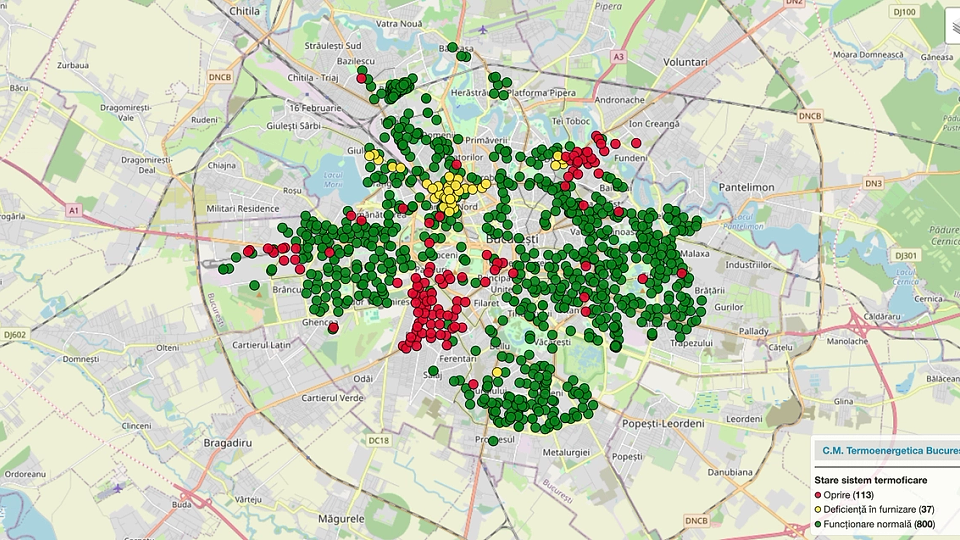
Task: Click the DJ602 road shield
Action: [15, 335]
